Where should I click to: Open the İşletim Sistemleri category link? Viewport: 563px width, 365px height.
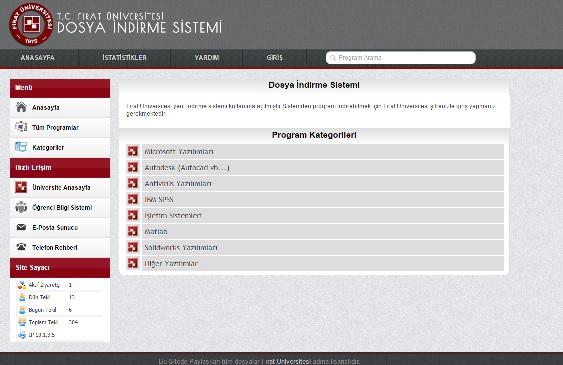pos(173,215)
